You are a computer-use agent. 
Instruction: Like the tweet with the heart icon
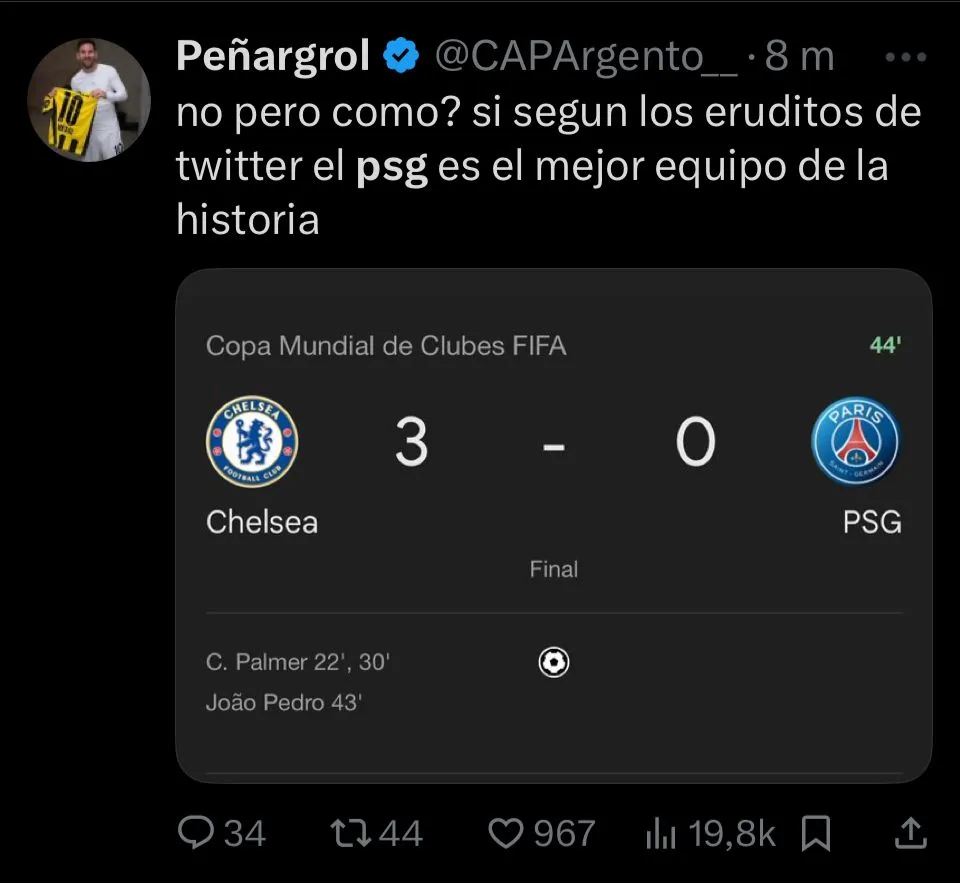point(507,832)
